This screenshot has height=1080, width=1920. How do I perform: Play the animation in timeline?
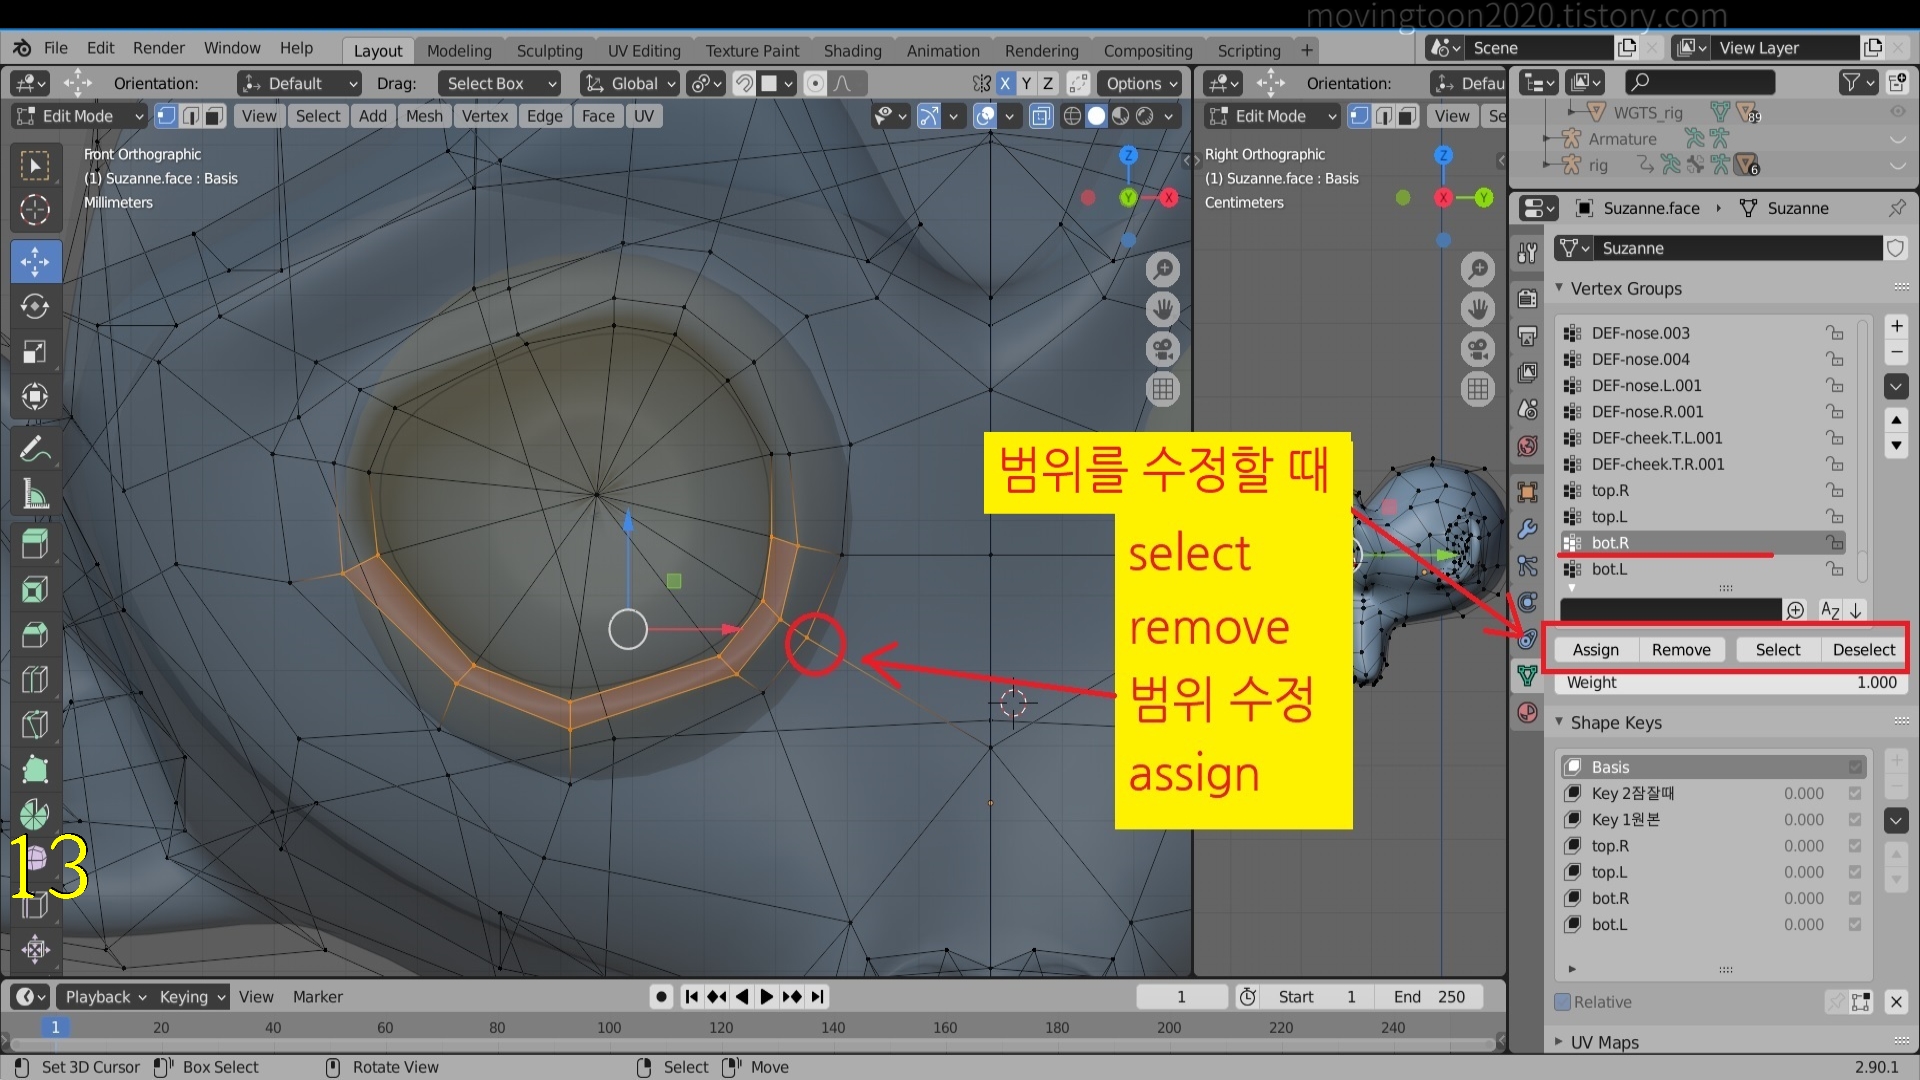tap(766, 997)
